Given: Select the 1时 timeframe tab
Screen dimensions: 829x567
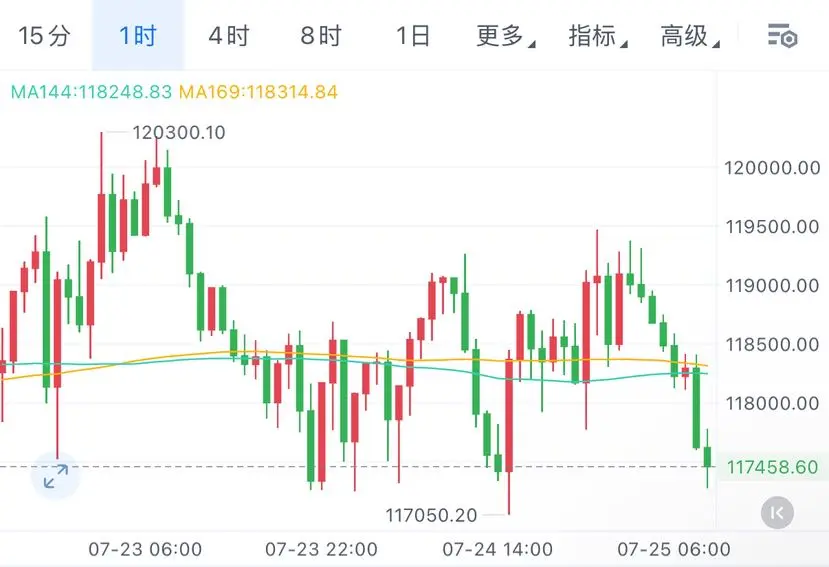Looking at the screenshot, I should [x=138, y=36].
